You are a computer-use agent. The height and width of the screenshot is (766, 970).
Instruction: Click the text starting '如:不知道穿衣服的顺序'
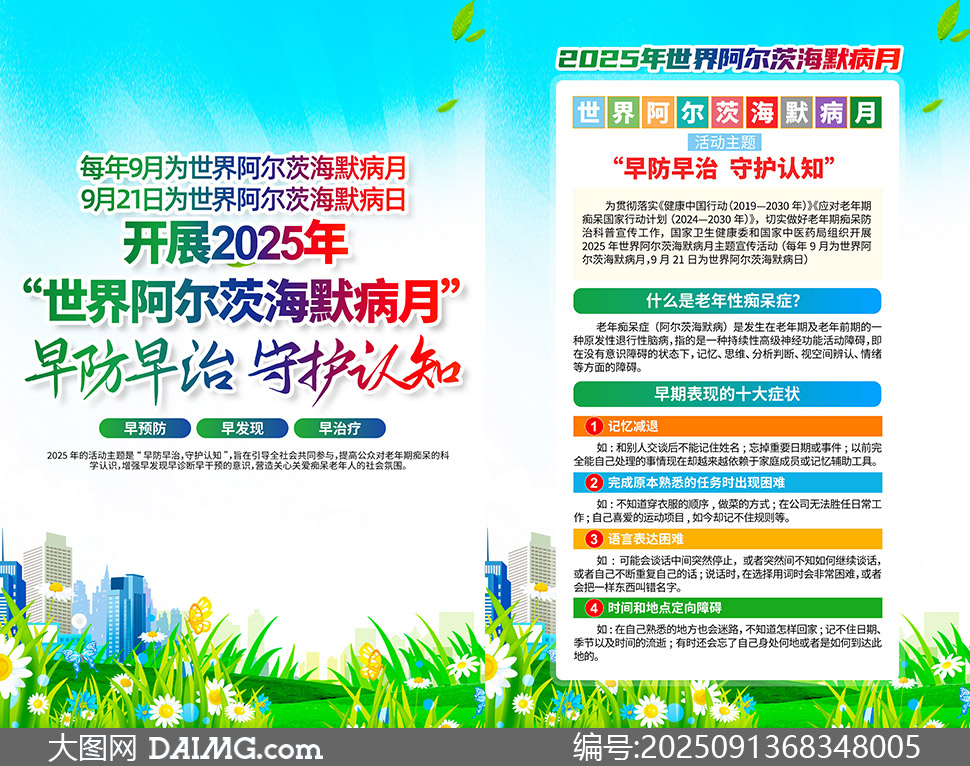point(728,511)
